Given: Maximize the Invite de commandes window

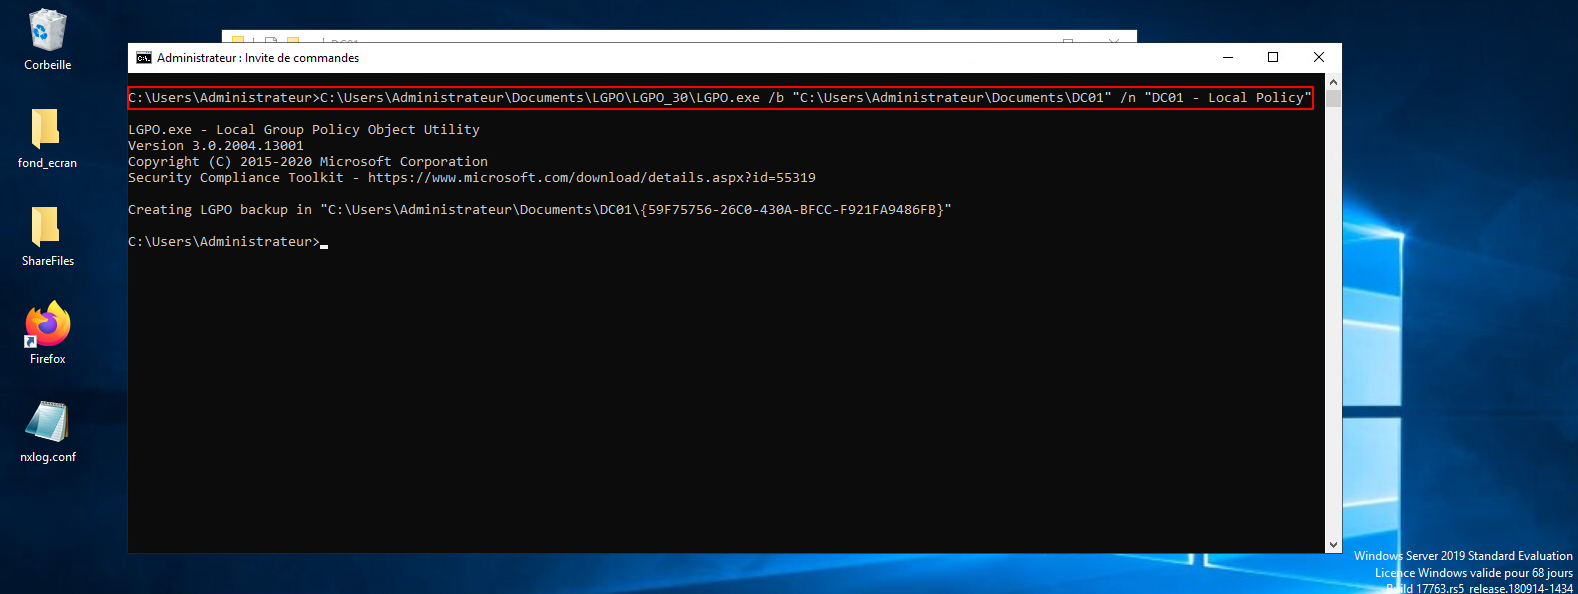Looking at the screenshot, I should coord(1273,58).
